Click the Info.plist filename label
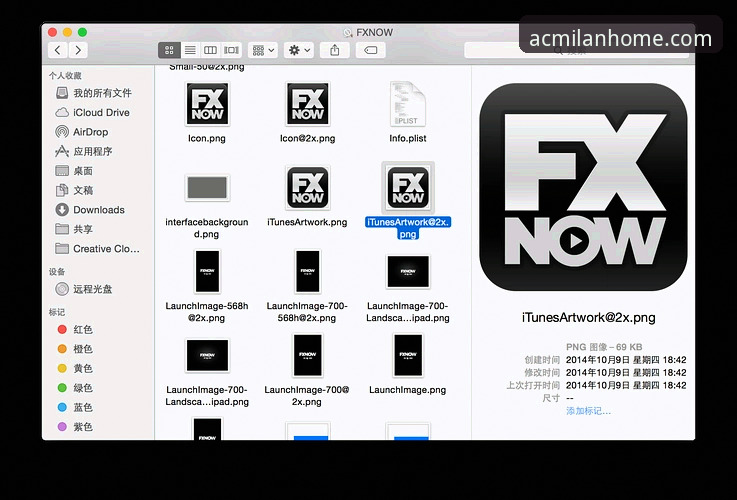737x500 pixels. click(x=408, y=138)
